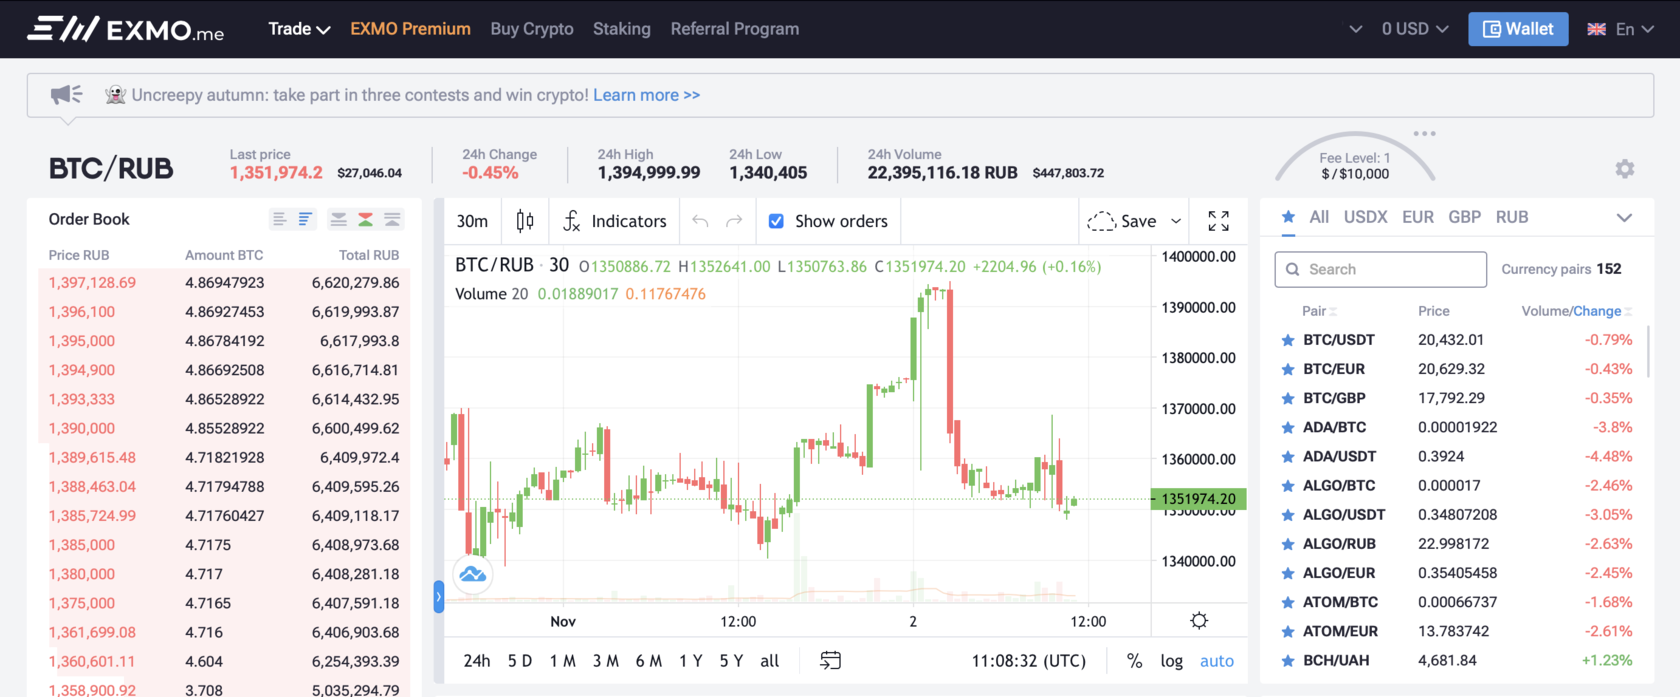The image size is (1680, 697).
Task: Switch to the RUB pairs tab
Action: click(1512, 217)
